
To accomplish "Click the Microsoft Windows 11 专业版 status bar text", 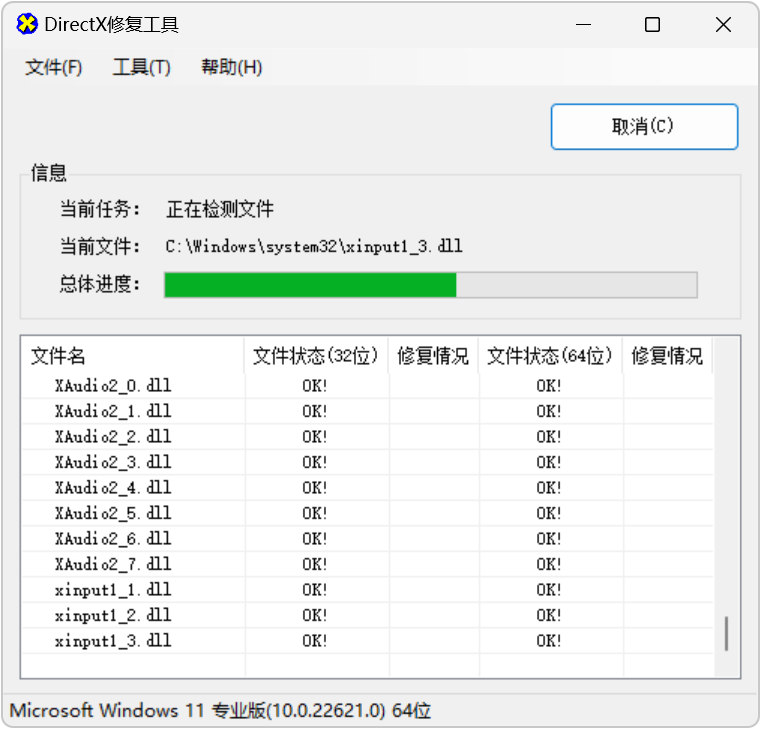I will pos(220,711).
